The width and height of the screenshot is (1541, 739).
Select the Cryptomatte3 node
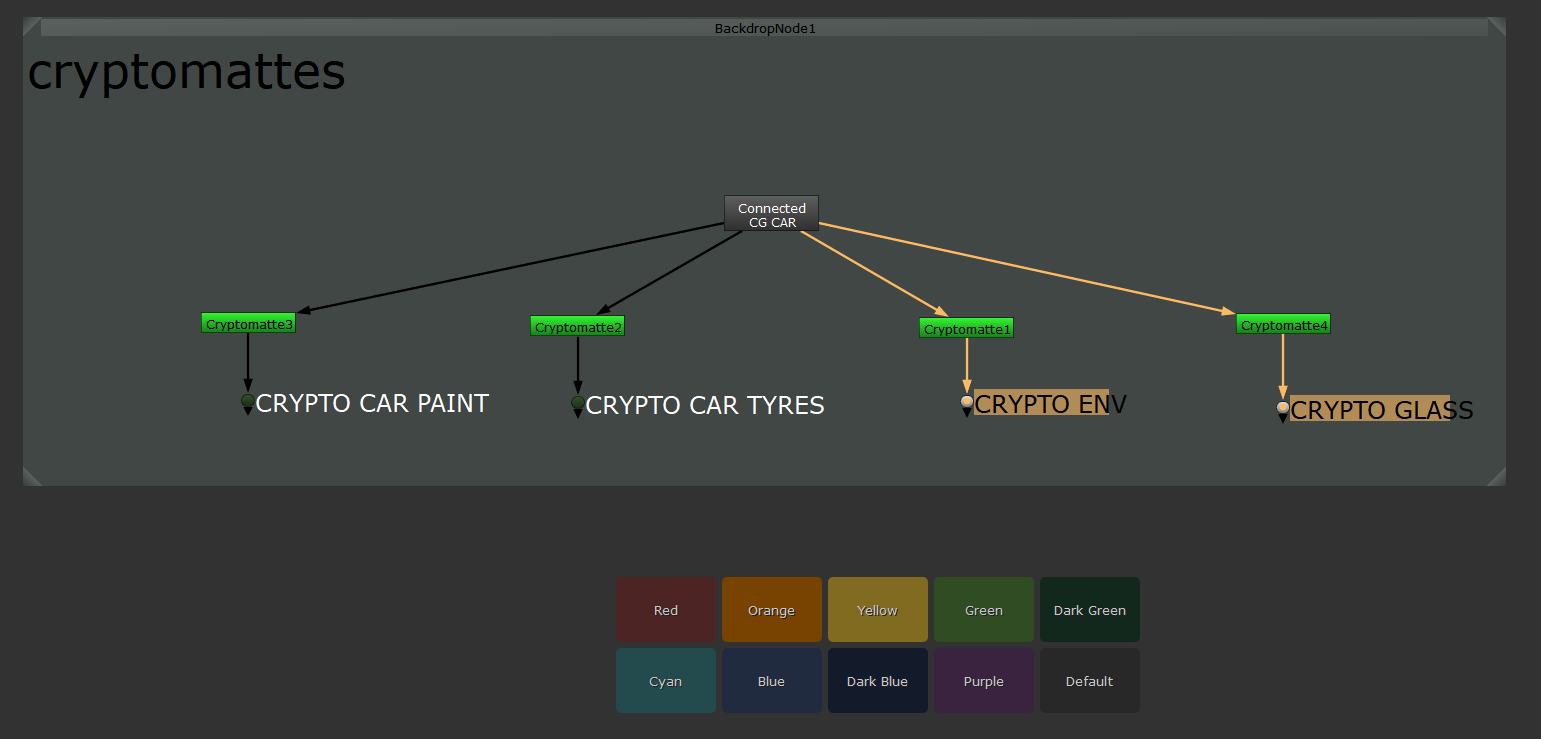[x=248, y=323]
